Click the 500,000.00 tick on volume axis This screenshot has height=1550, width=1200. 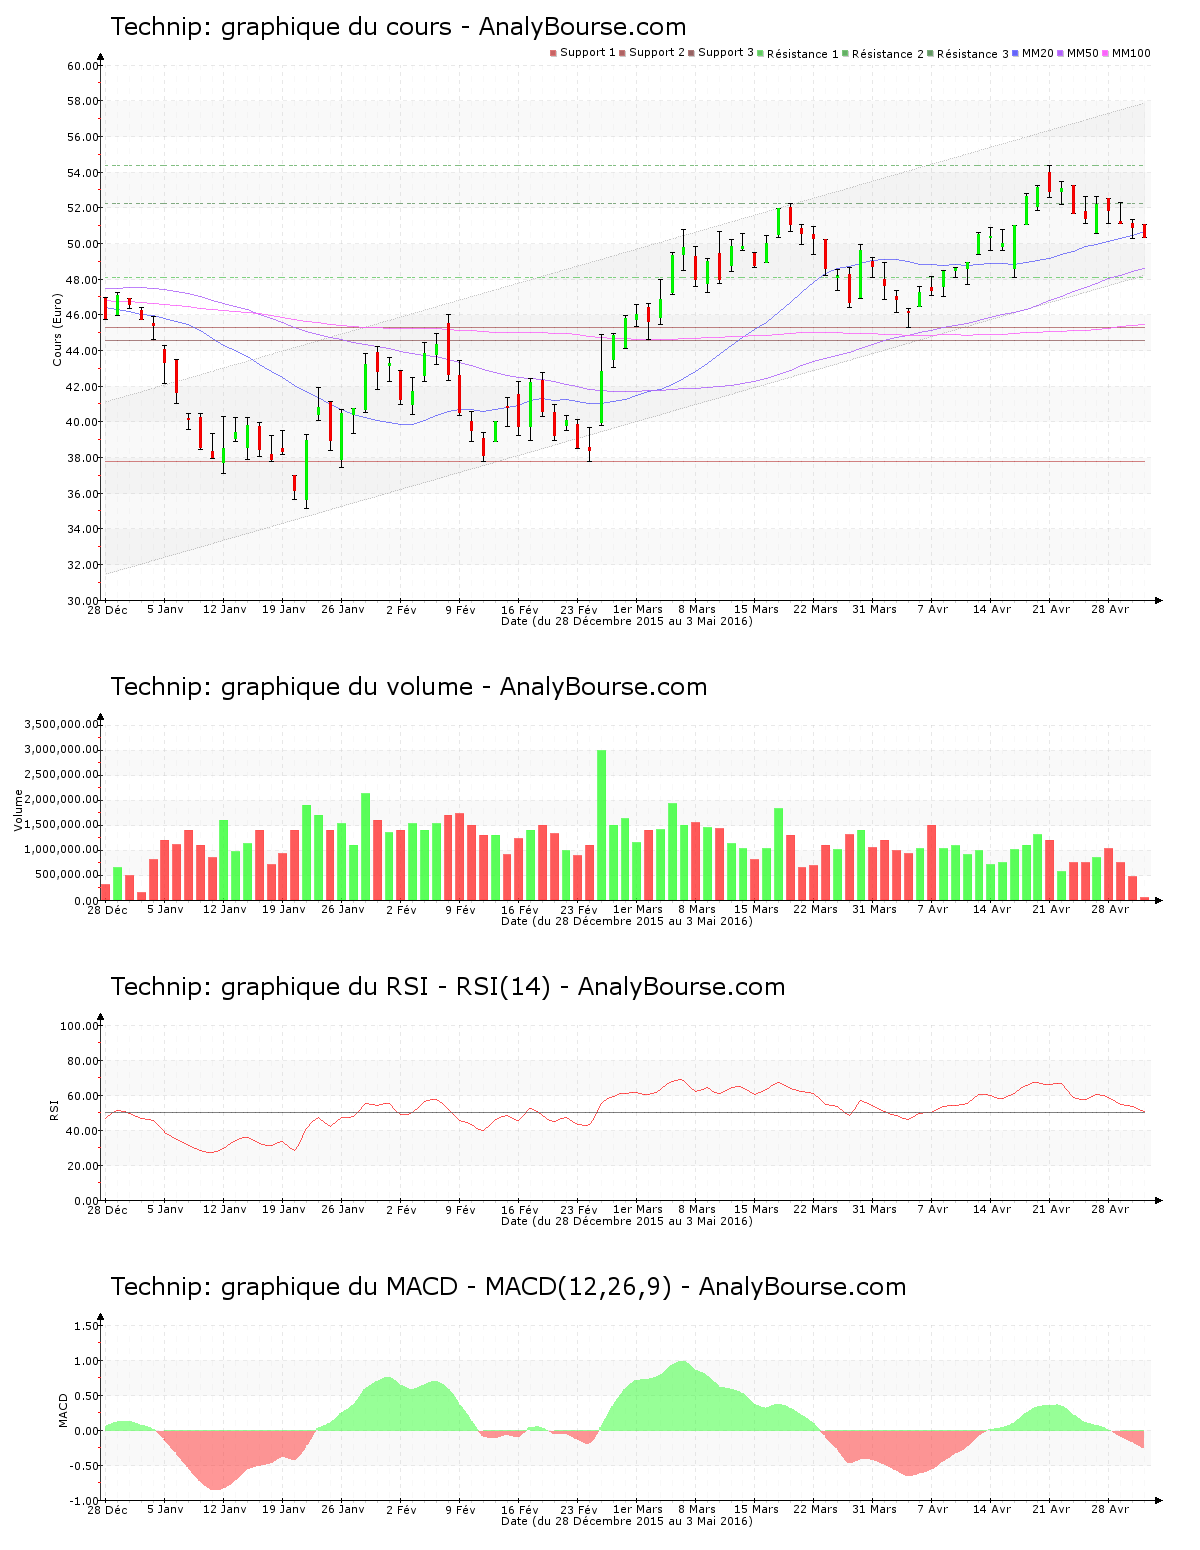(x=66, y=875)
